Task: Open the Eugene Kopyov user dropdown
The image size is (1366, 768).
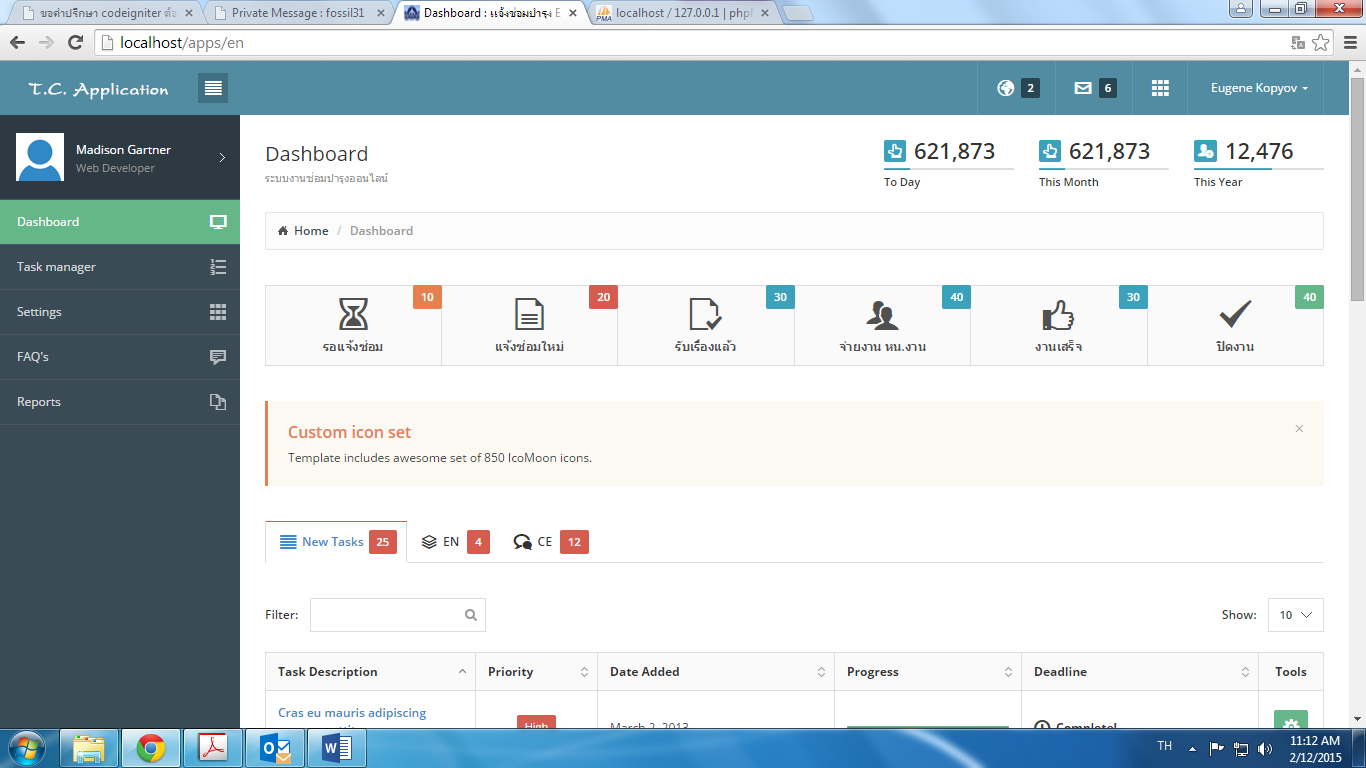Action: click(1260, 88)
